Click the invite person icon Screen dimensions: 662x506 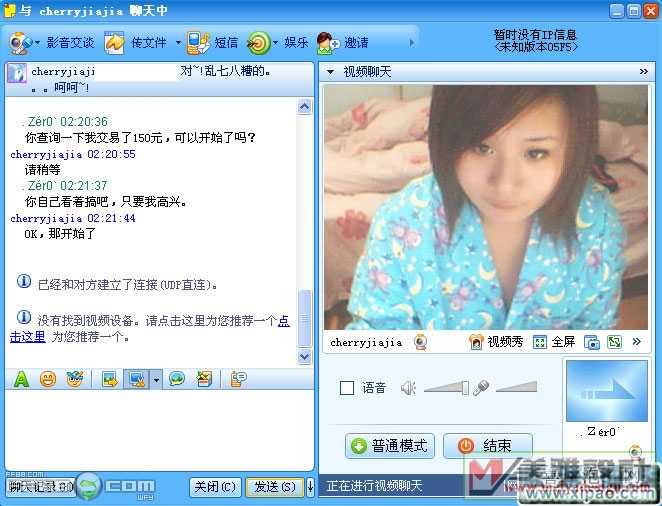coord(328,43)
